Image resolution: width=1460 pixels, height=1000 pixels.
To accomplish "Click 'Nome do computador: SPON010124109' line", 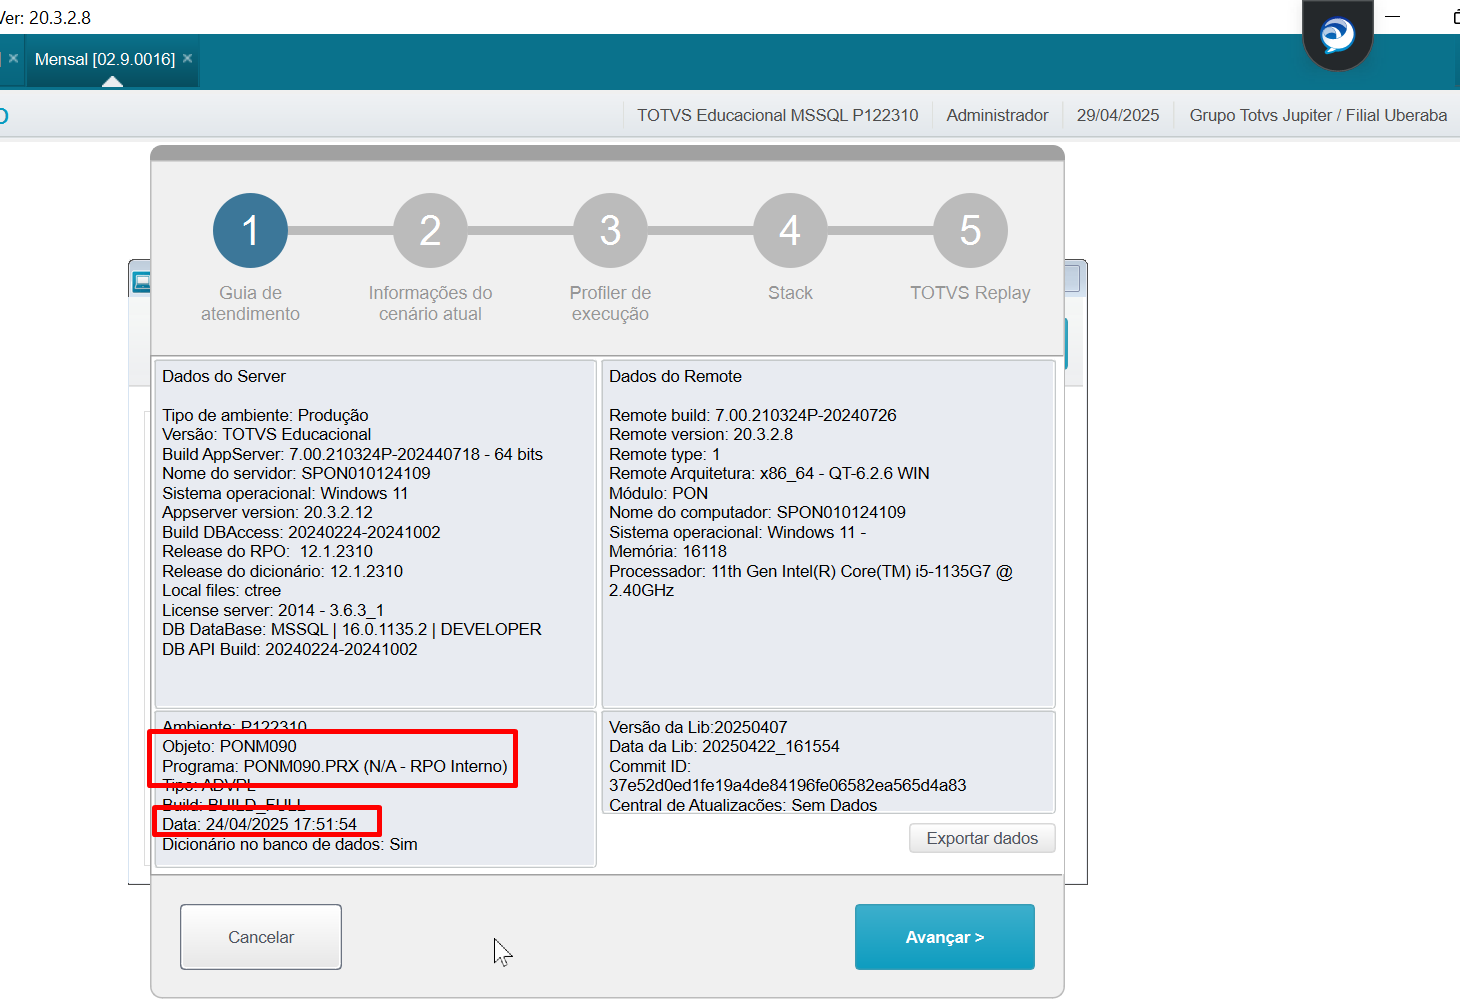I will pos(758,512).
